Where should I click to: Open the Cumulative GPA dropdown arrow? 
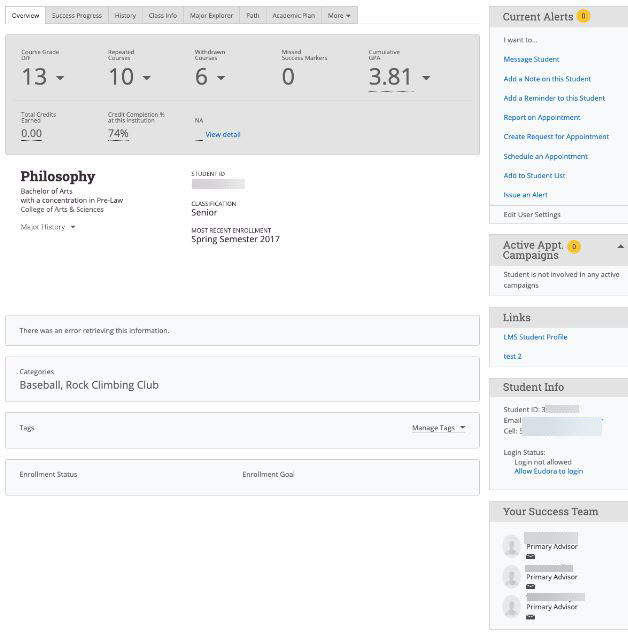click(x=425, y=78)
